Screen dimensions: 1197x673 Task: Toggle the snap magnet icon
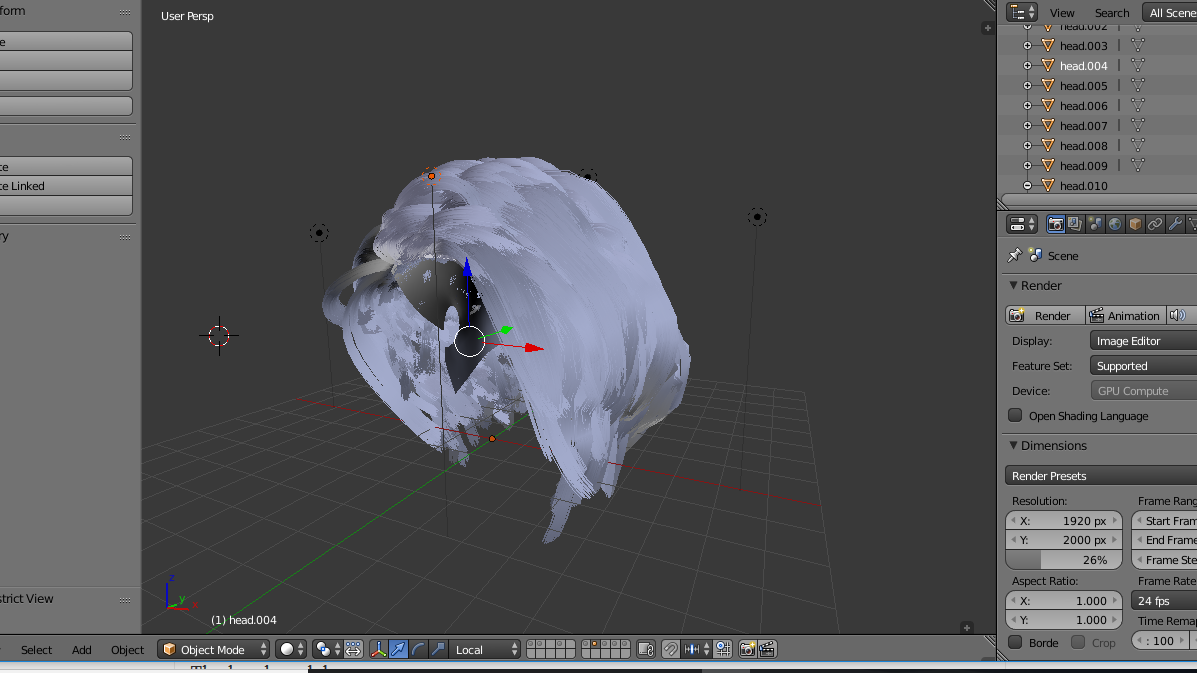[x=670, y=649]
